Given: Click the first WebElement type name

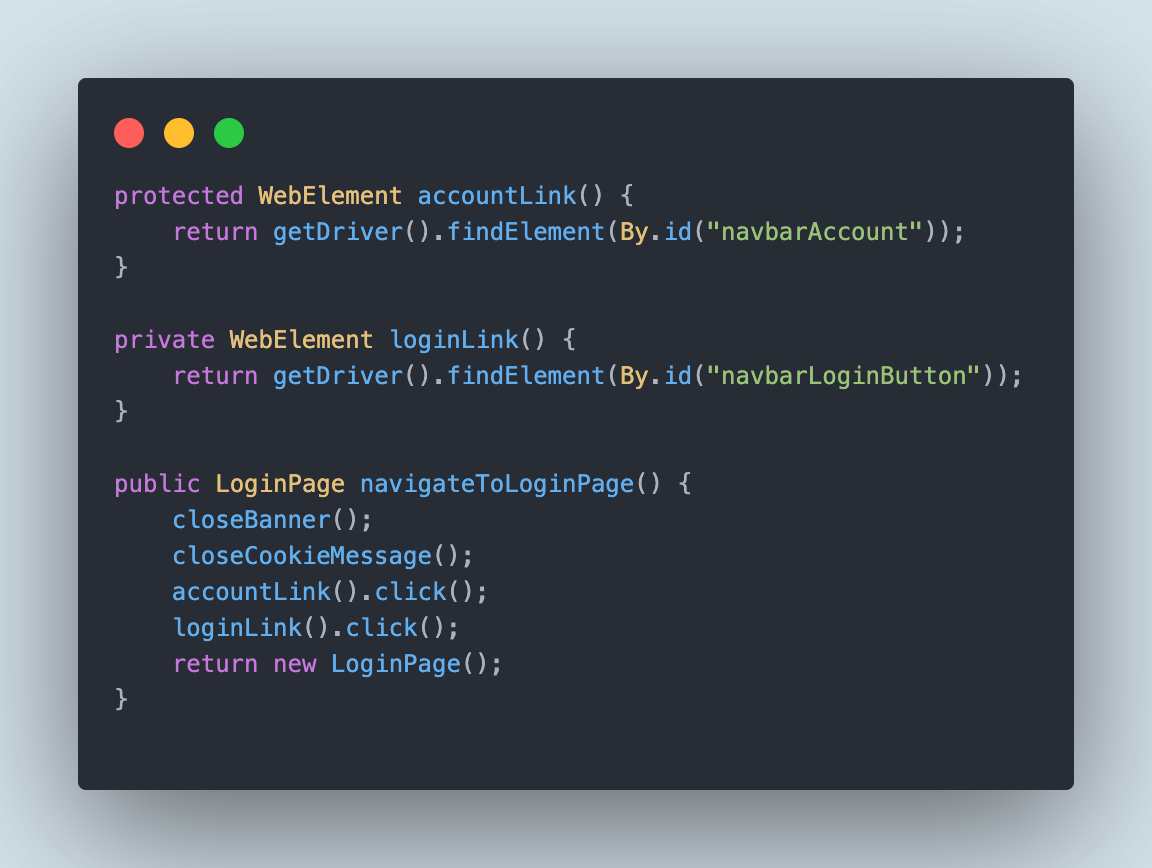Looking at the screenshot, I should click(330, 196).
